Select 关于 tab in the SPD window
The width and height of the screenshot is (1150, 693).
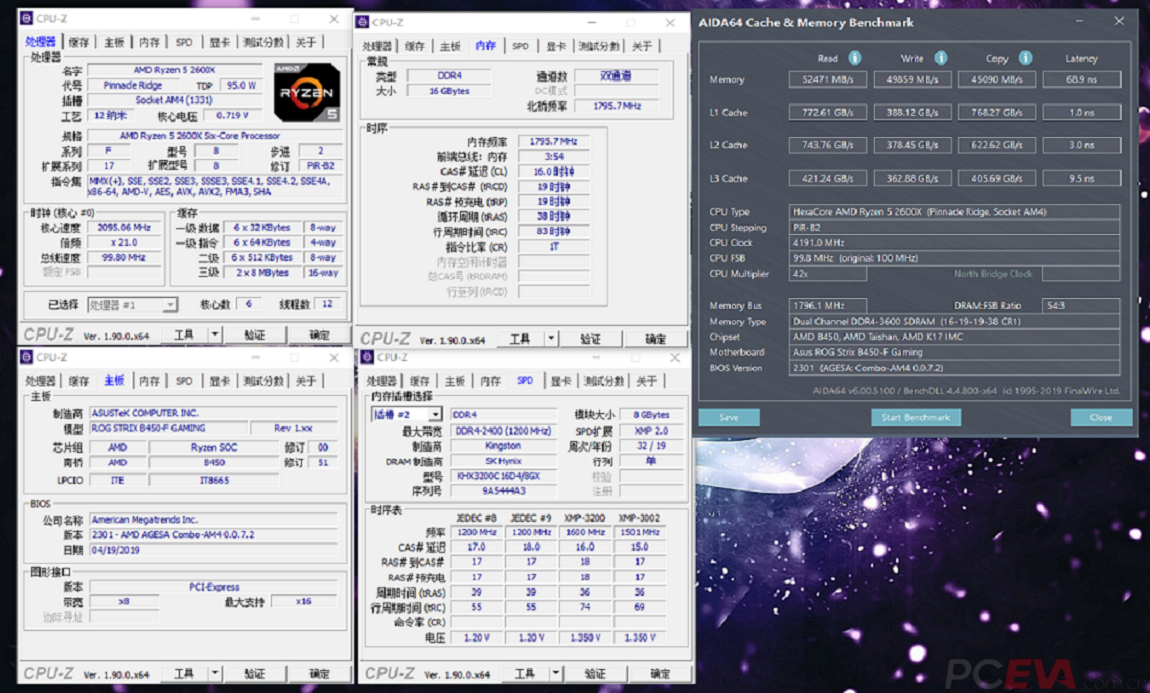[x=647, y=381]
